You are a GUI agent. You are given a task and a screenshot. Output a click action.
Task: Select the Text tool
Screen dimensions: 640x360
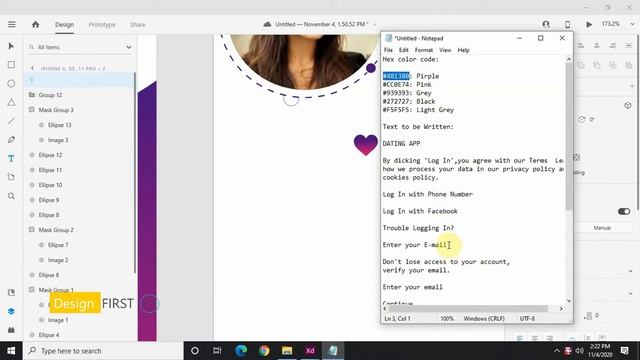pyautogui.click(x=11, y=158)
